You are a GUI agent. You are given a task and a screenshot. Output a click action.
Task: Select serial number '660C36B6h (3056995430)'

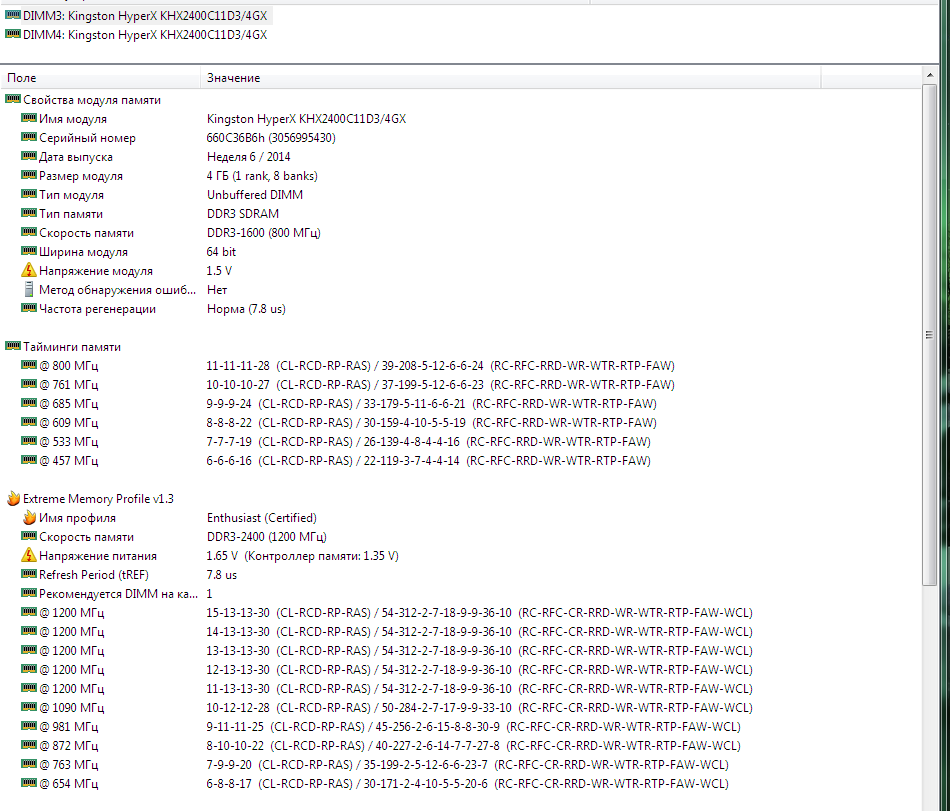pyautogui.click(x=271, y=138)
